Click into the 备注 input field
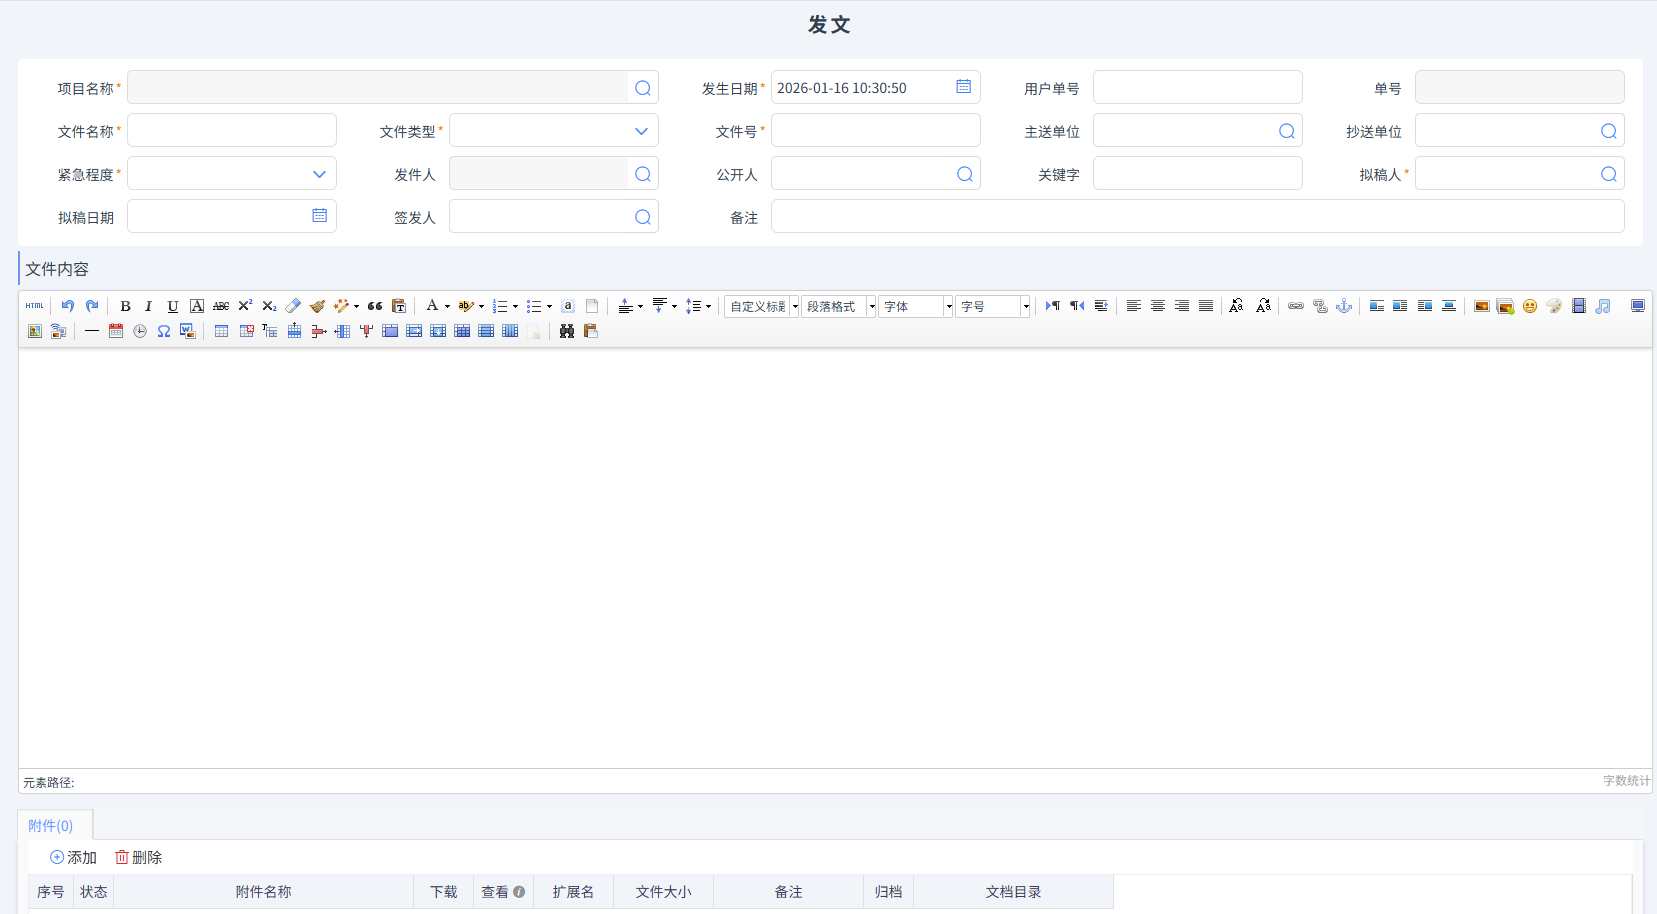The image size is (1657, 914). [x=1196, y=217]
